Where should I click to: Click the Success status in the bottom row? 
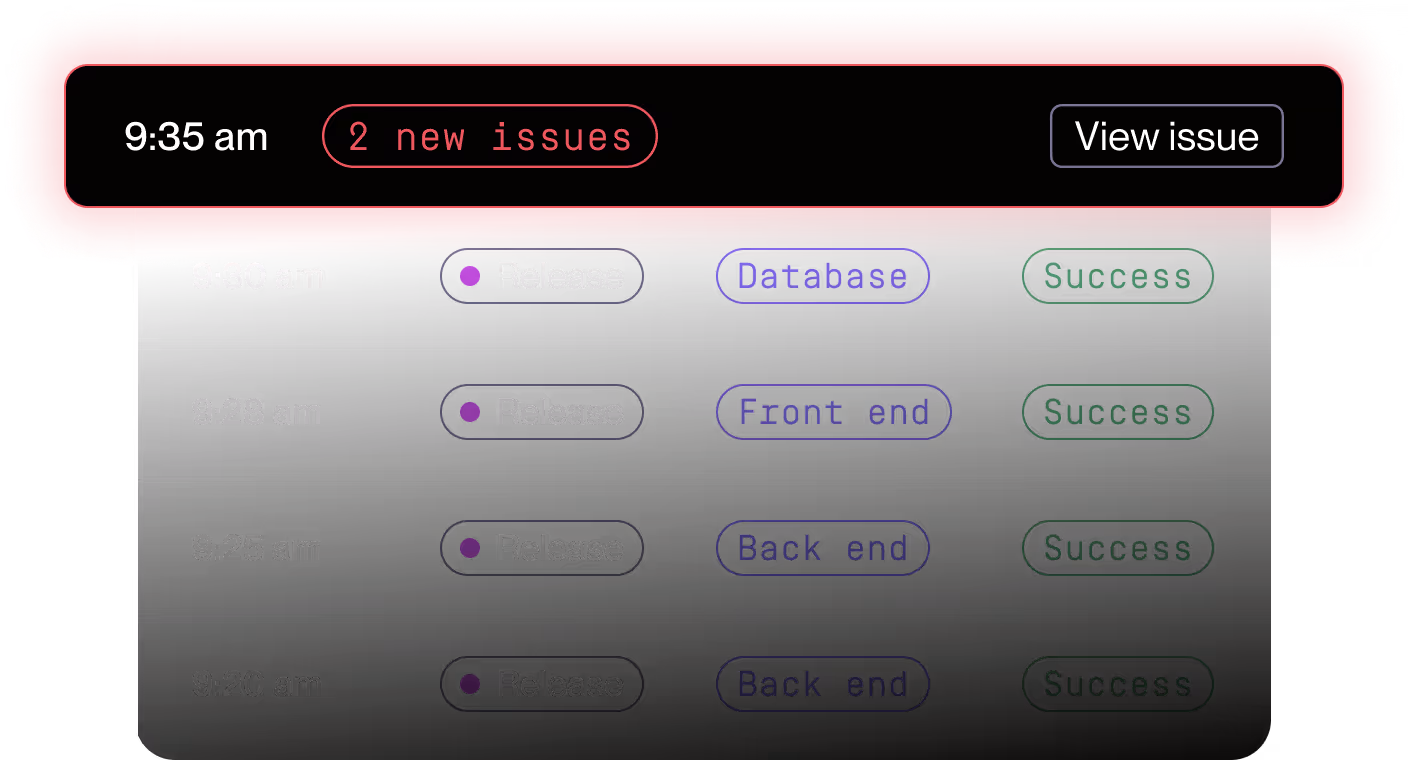coord(1118,684)
